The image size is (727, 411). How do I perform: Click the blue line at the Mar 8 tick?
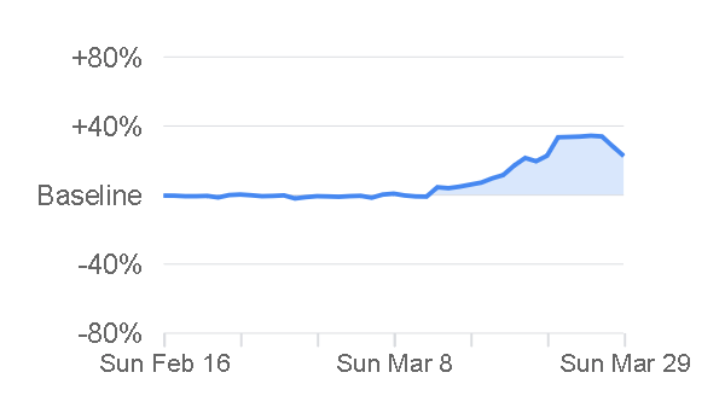click(395, 193)
